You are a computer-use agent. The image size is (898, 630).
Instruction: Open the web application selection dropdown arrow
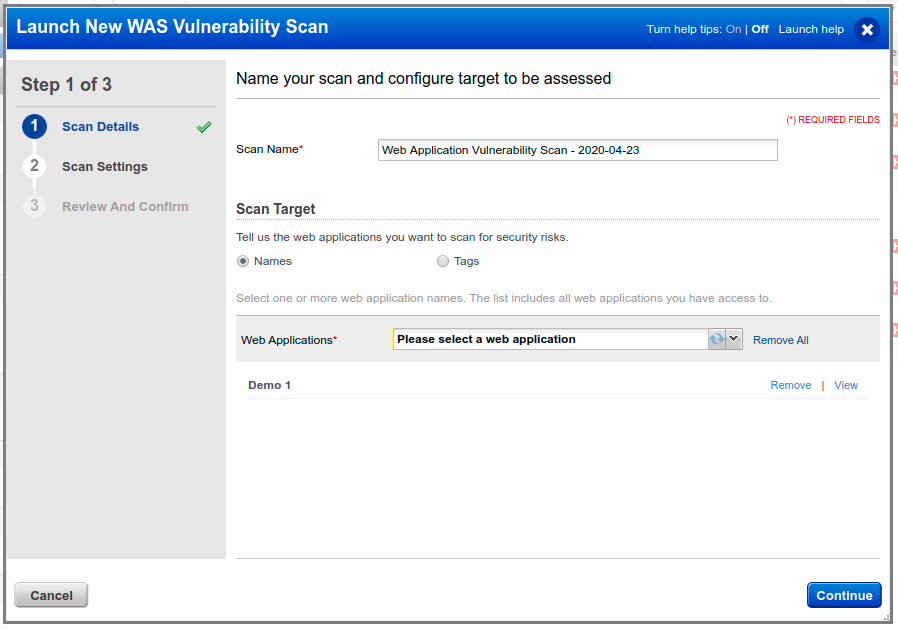pos(734,339)
